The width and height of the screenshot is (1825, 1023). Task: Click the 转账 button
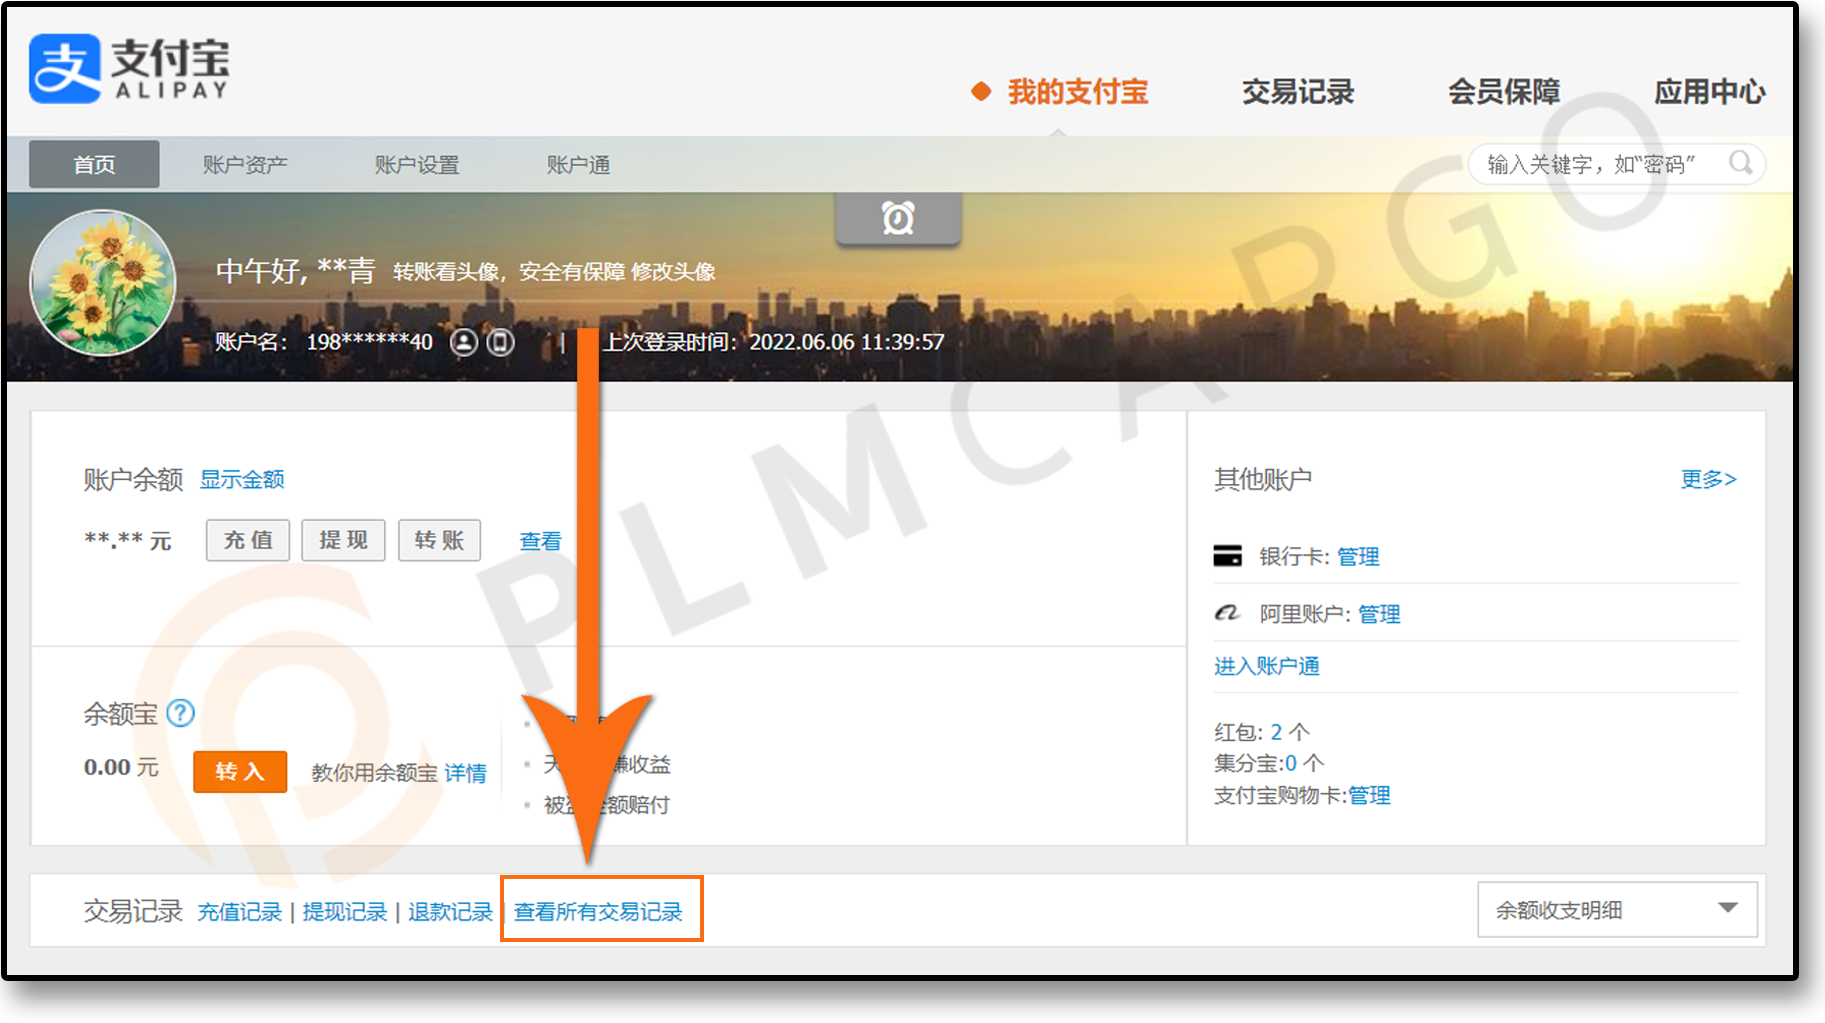[x=440, y=540]
